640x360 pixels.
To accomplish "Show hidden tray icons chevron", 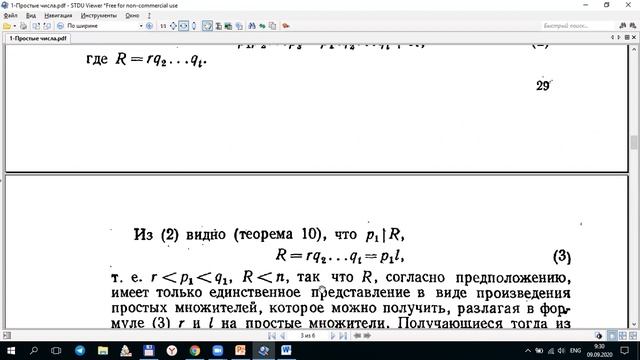I will (528, 351).
